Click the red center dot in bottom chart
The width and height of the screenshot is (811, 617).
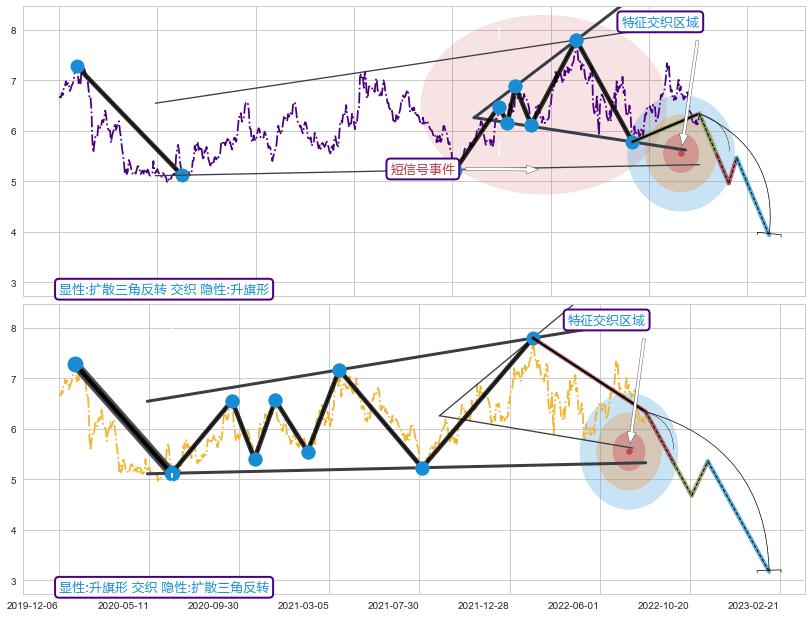point(629,451)
